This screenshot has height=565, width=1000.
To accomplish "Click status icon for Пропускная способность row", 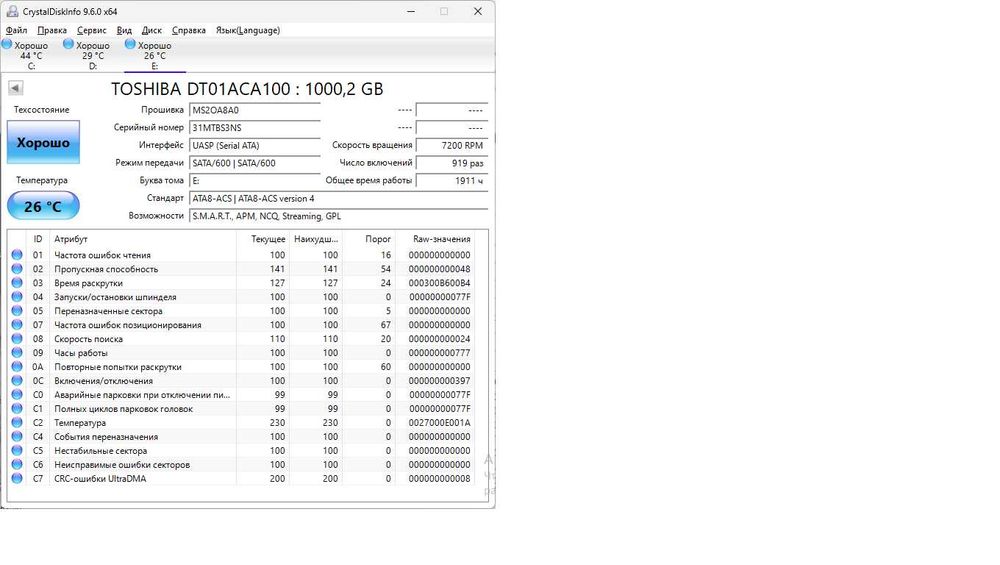I will (x=17, y=268).
